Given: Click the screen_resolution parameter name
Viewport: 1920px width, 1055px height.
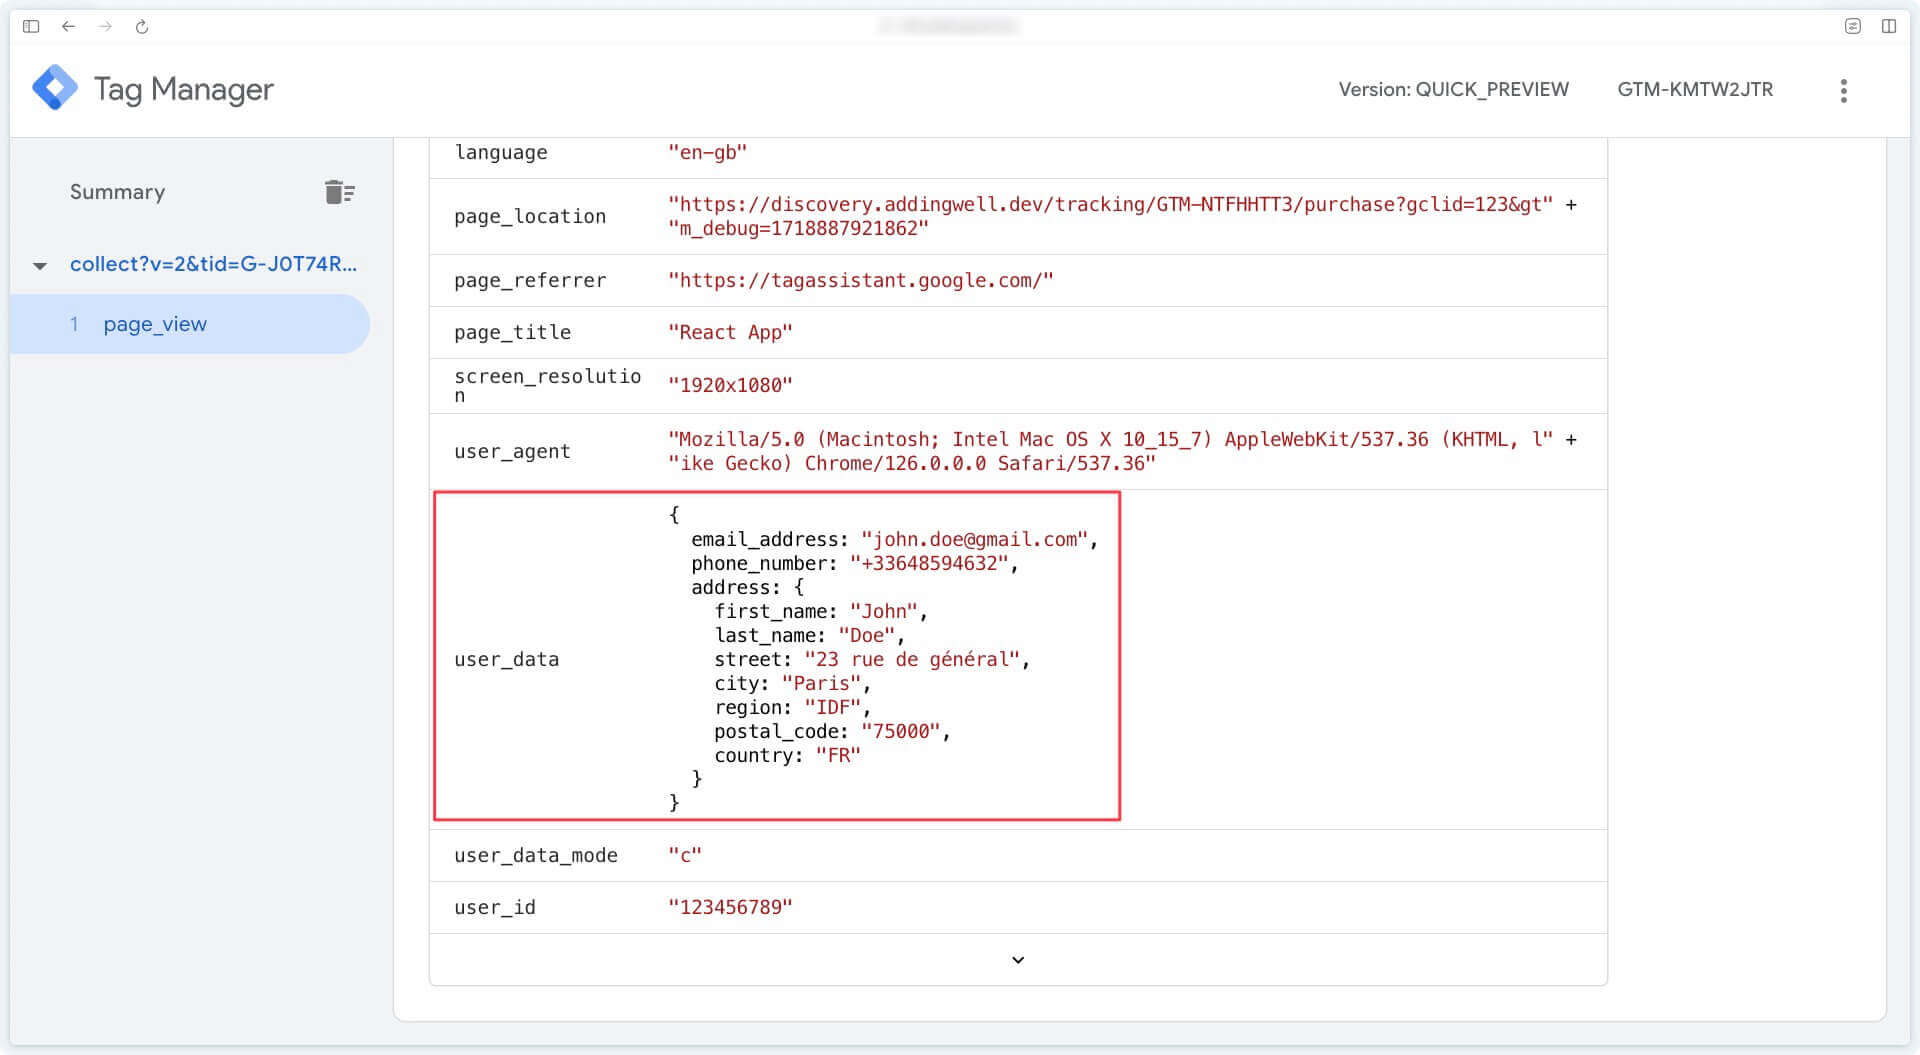Looking at the screenshot, I should pyautogui.click(x=547, y=385).
